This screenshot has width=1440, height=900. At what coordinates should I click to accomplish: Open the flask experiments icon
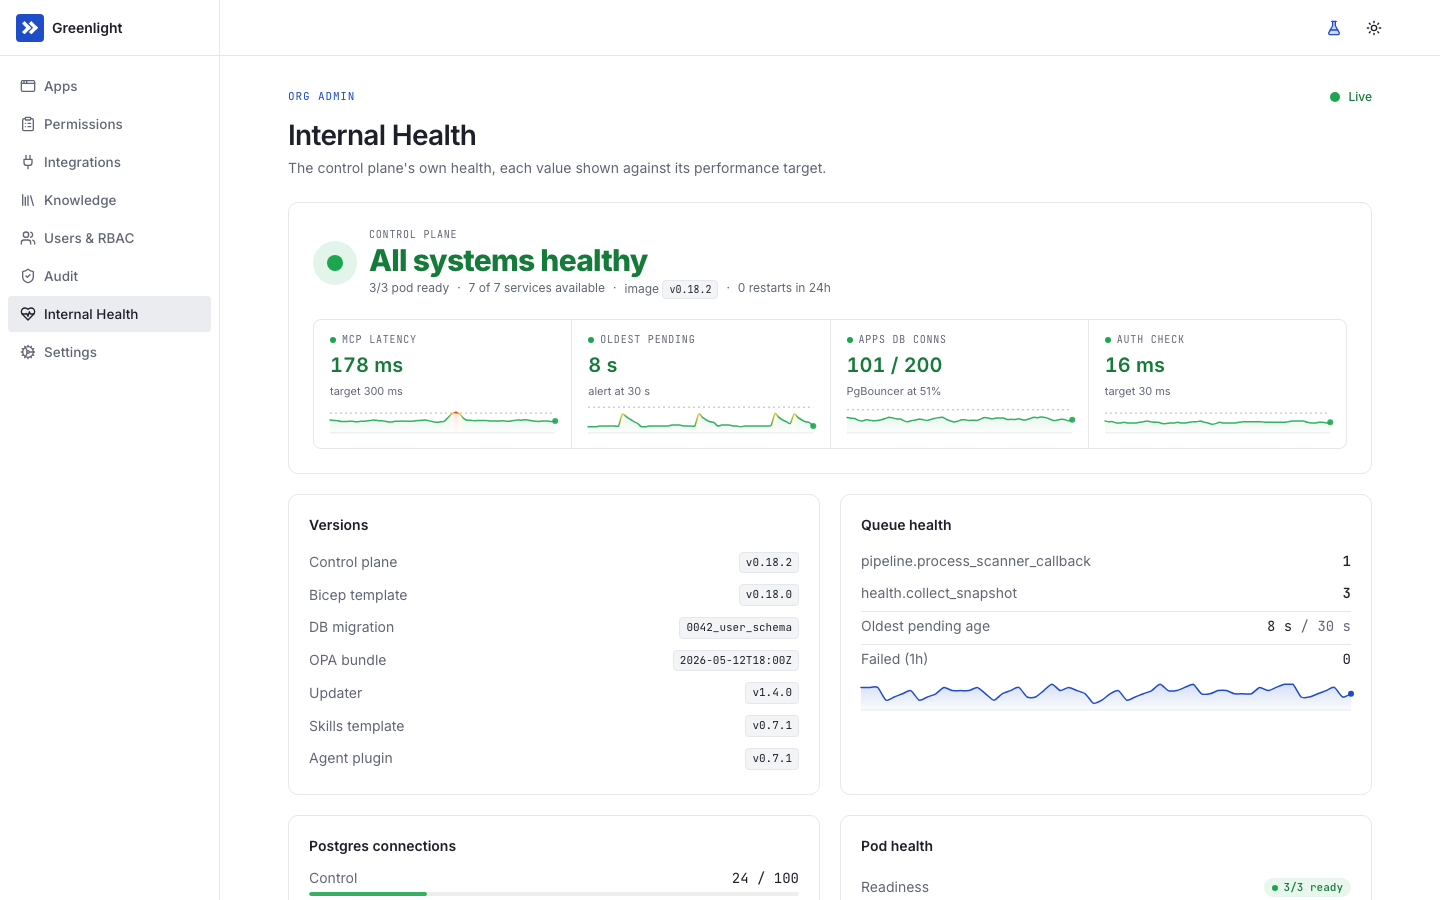tap(1334, 28)
